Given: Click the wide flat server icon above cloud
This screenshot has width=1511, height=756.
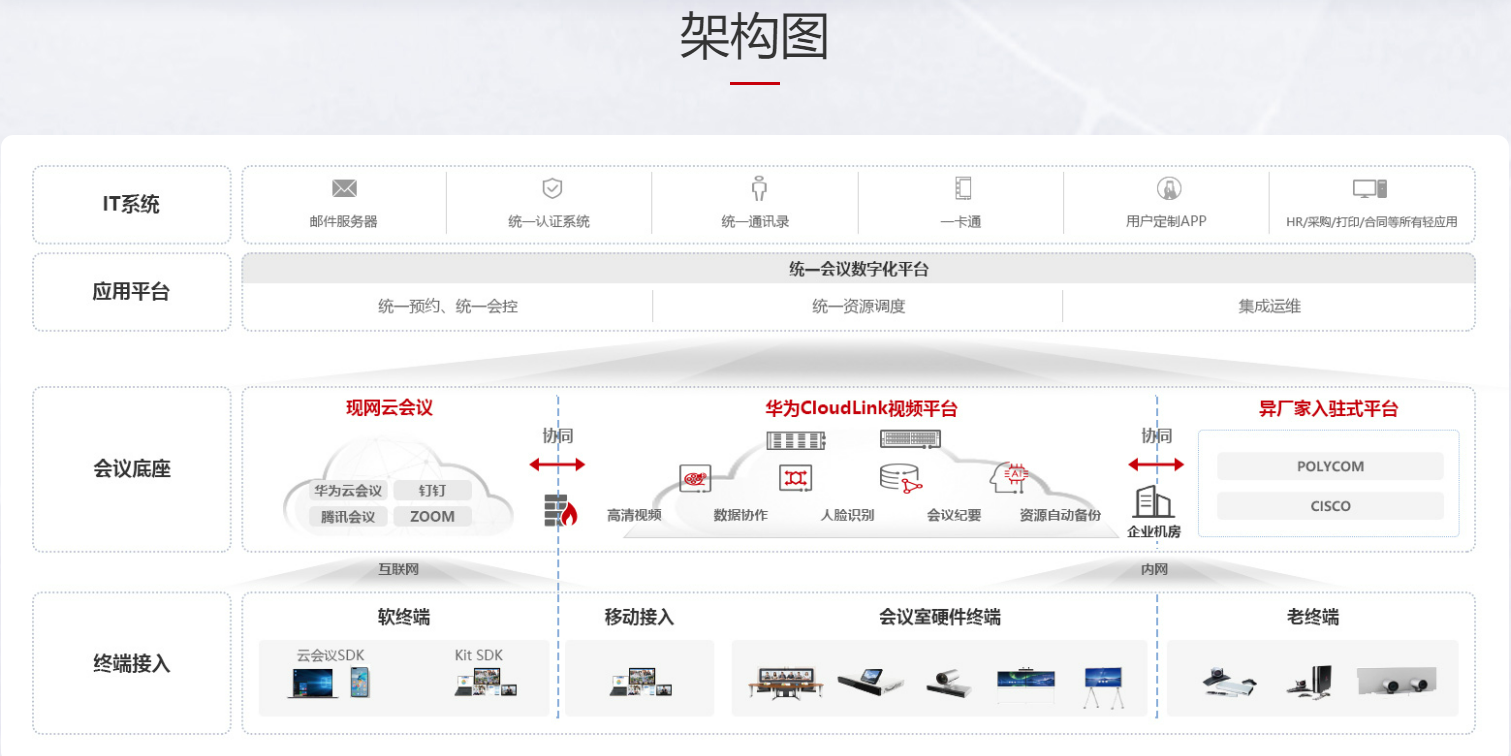Looking at the screenshot, I should (x=911, y=438).
